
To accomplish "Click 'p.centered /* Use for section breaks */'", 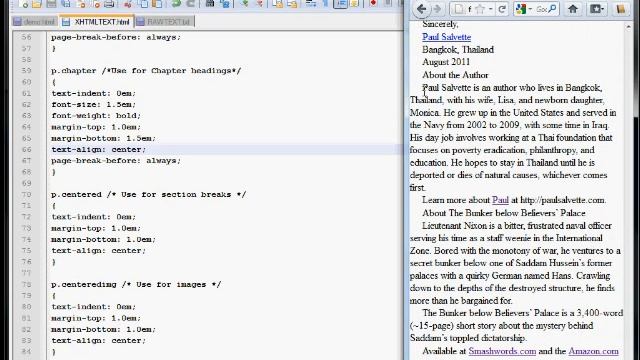I will pos(149,194).
